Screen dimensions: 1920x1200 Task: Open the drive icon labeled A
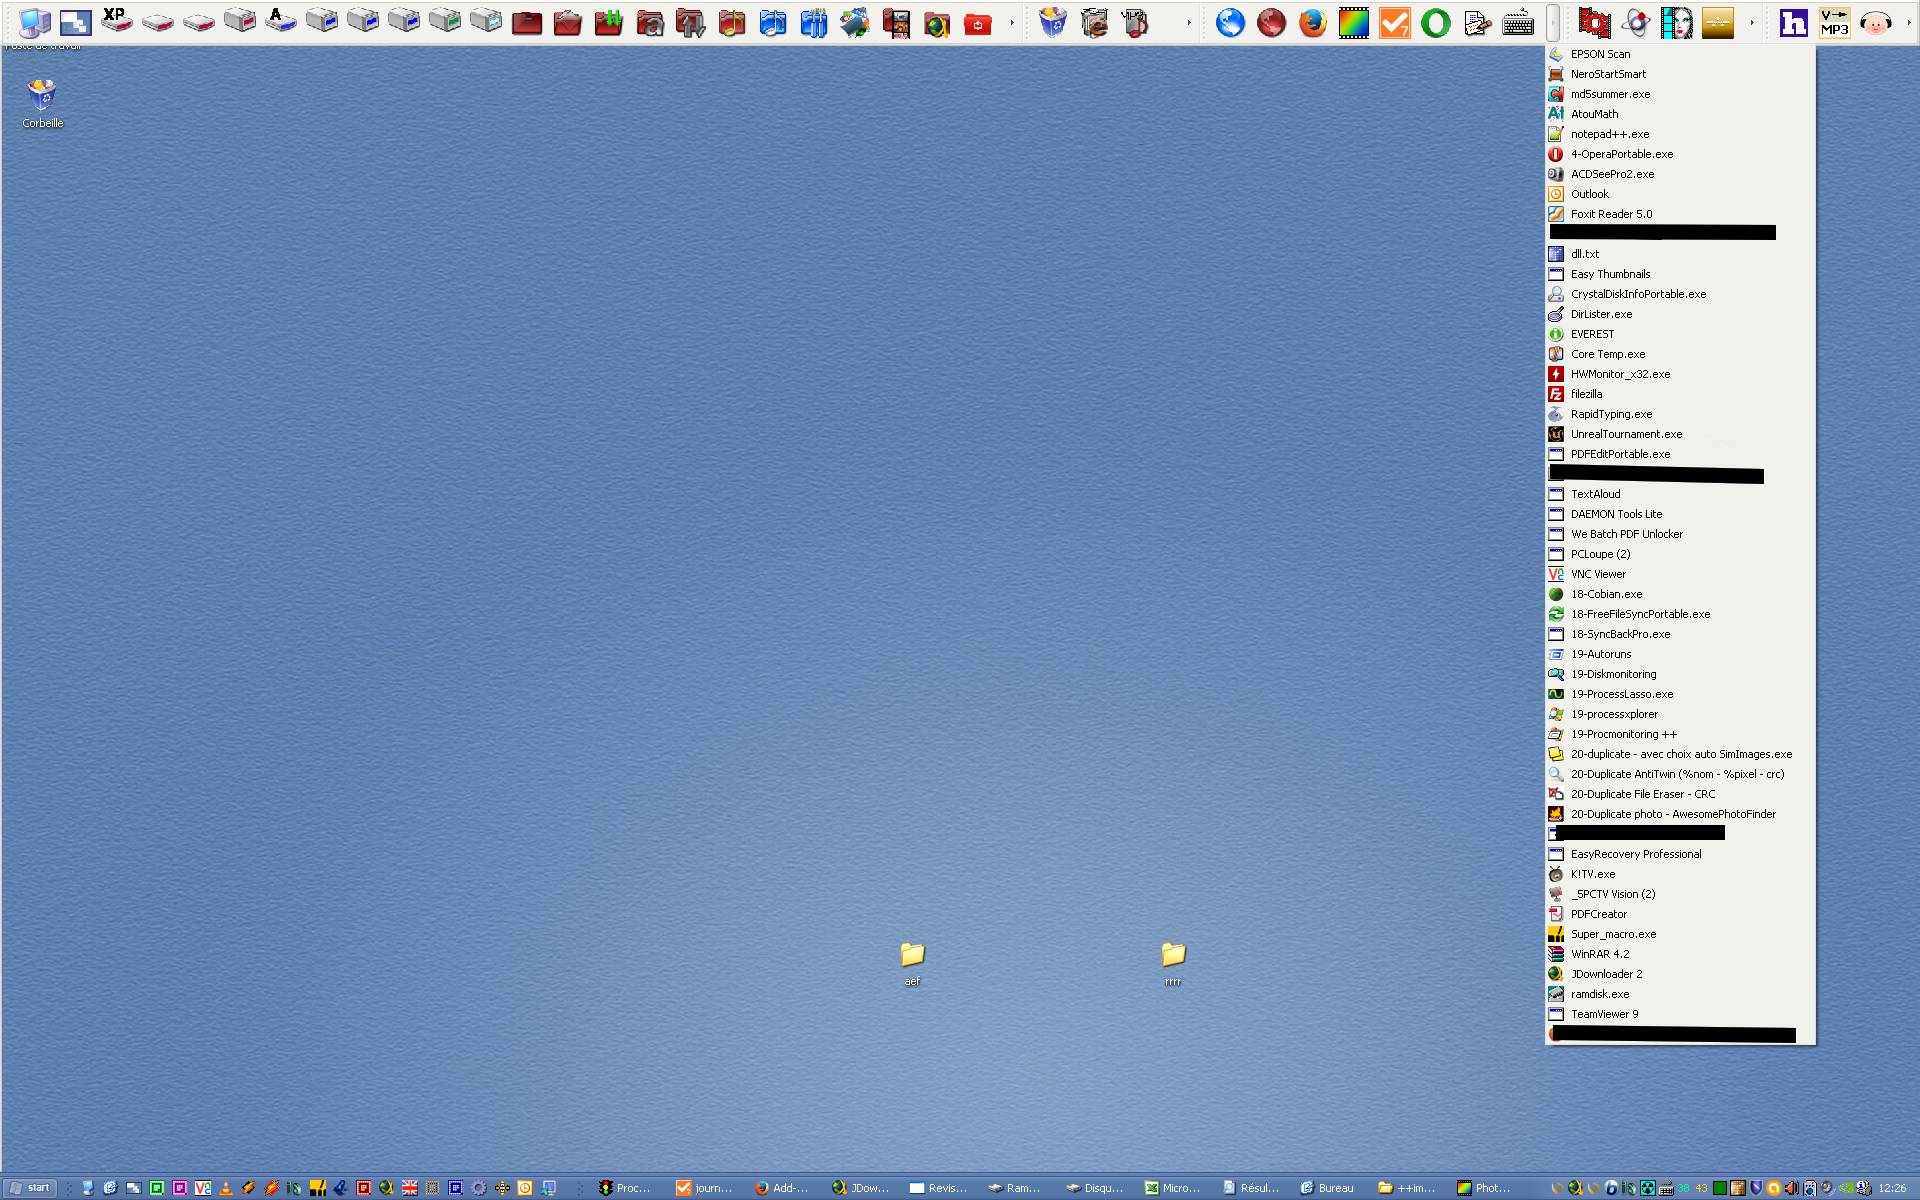(x=281, y=21)
